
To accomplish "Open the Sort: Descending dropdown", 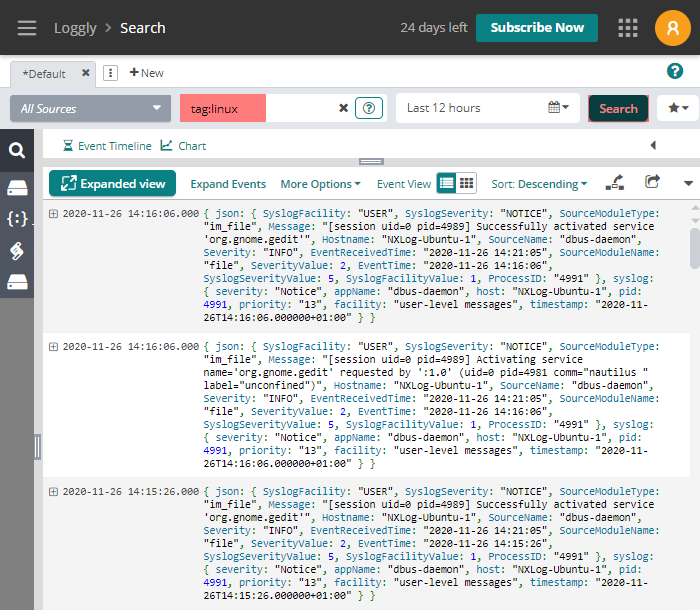I will point(540,184).
